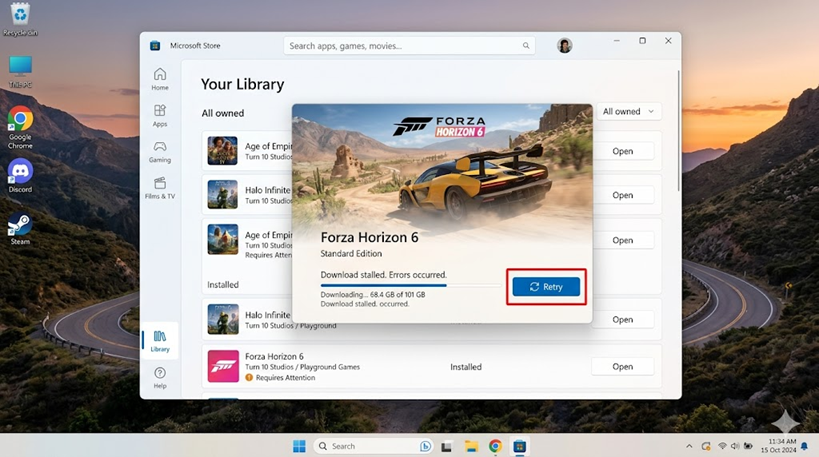The height and width of the screenshot is (457, 819).
Task: Open Films & TV section
Action: 160,188
